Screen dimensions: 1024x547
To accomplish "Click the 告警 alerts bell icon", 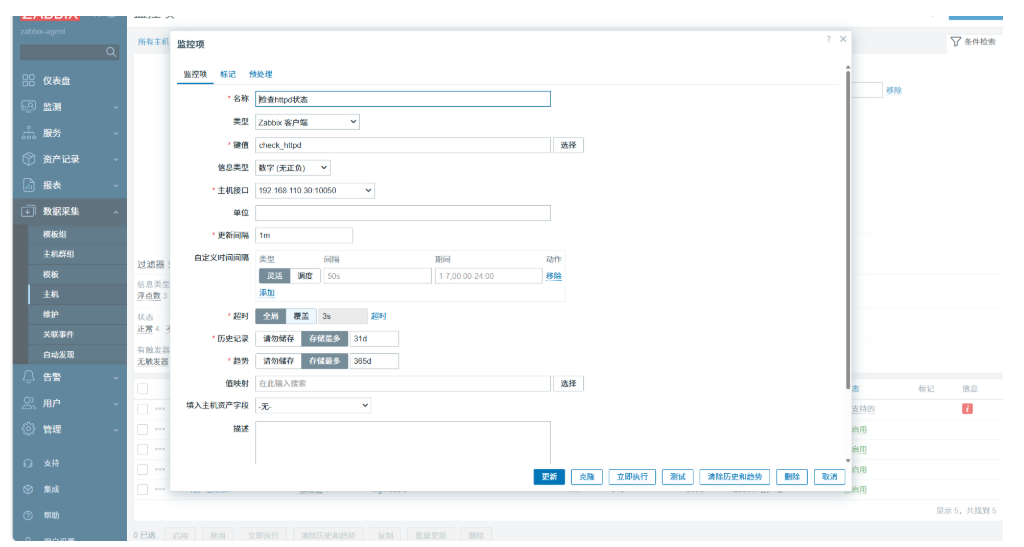I will click(29, 377).
